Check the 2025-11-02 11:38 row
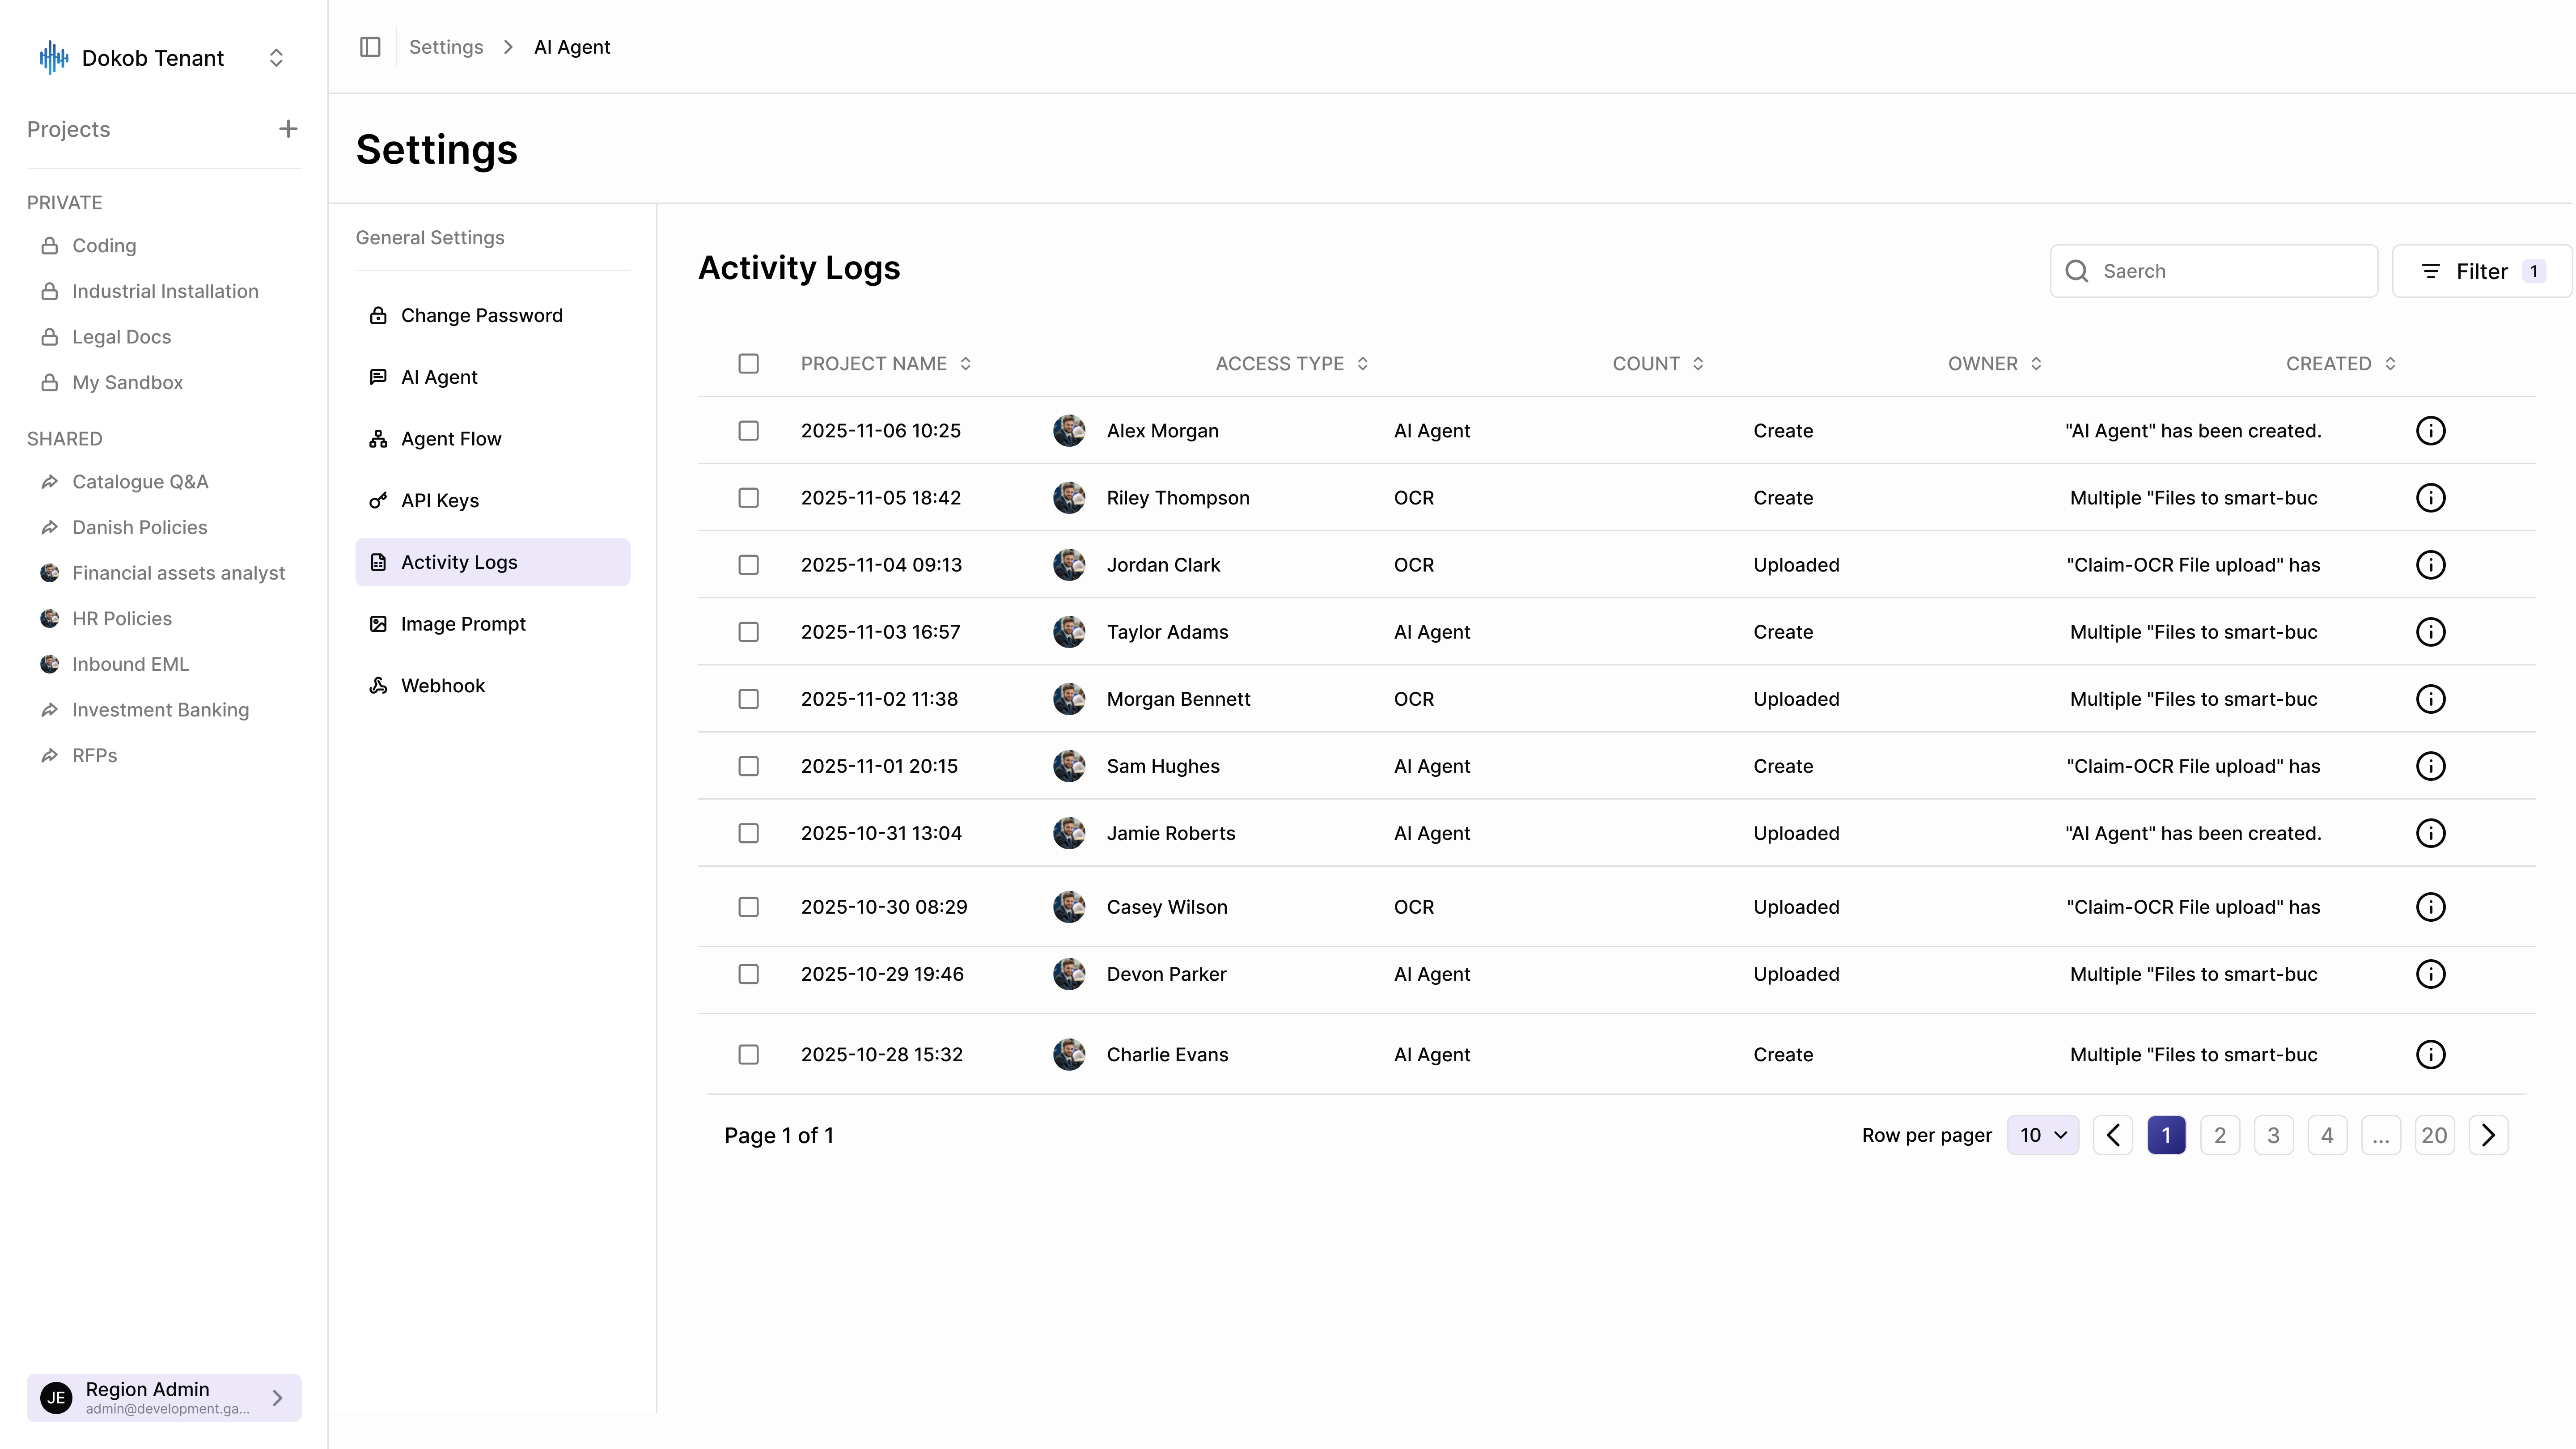2576x1449 pixels. point(748,699)
